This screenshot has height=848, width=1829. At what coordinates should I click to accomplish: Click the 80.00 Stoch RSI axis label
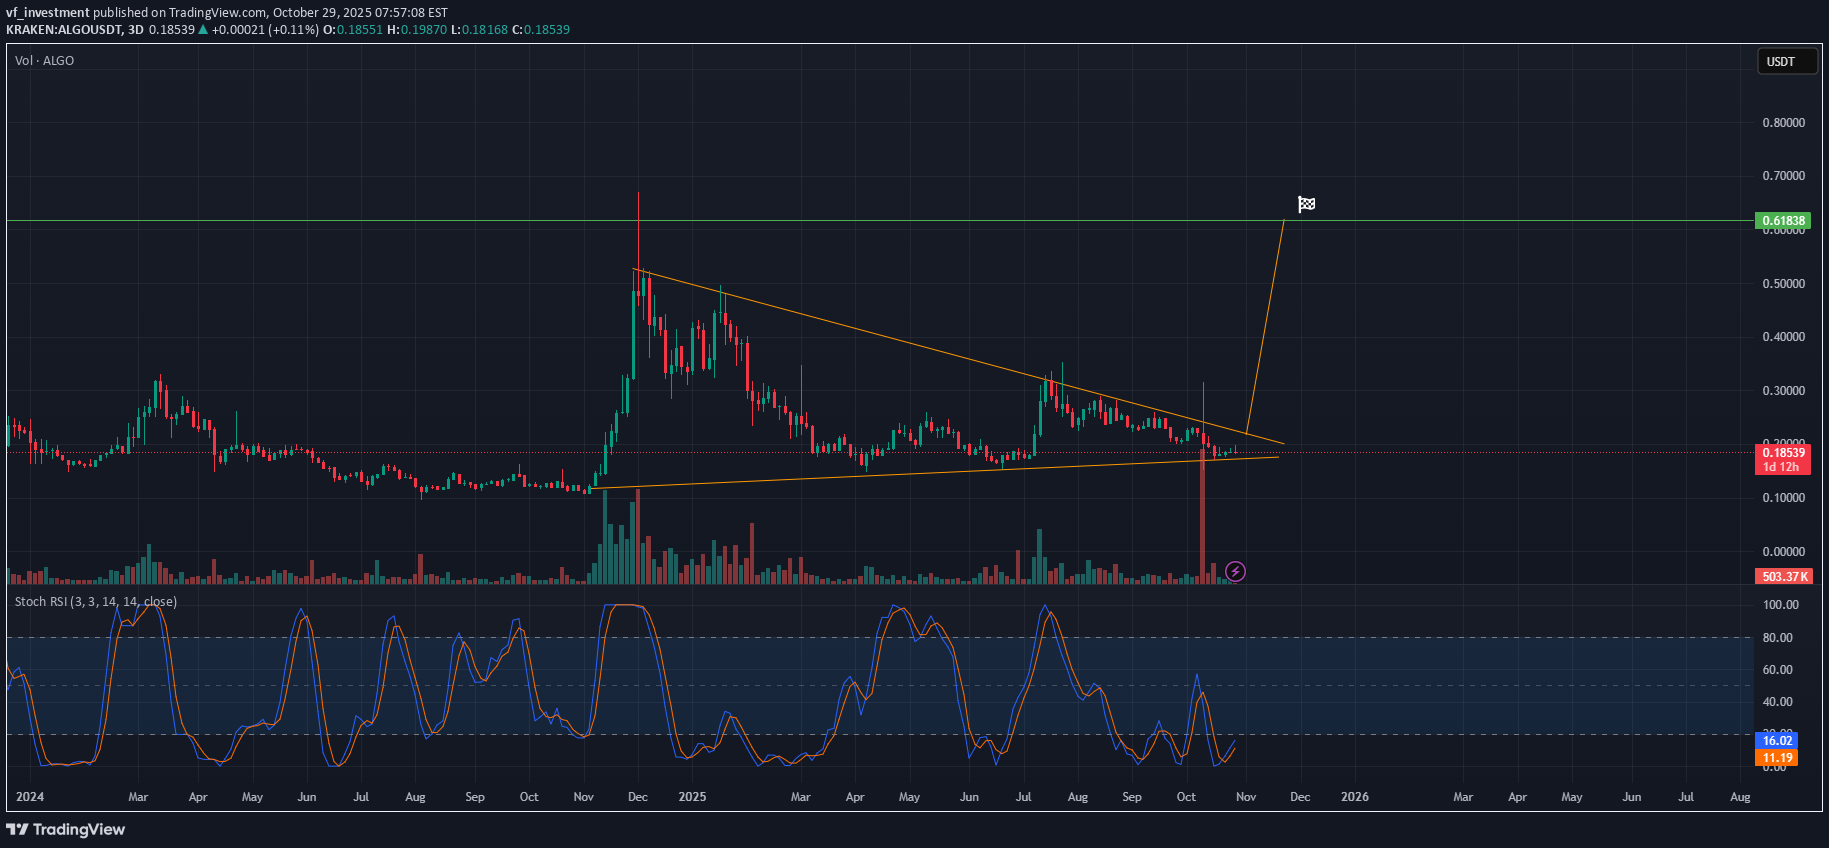1777,638
